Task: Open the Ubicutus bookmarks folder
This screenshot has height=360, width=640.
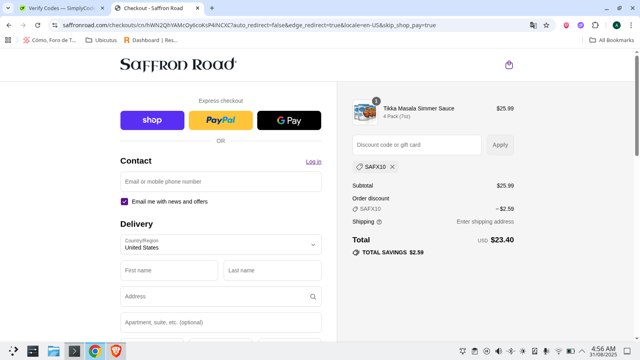Action: point(101,40)
